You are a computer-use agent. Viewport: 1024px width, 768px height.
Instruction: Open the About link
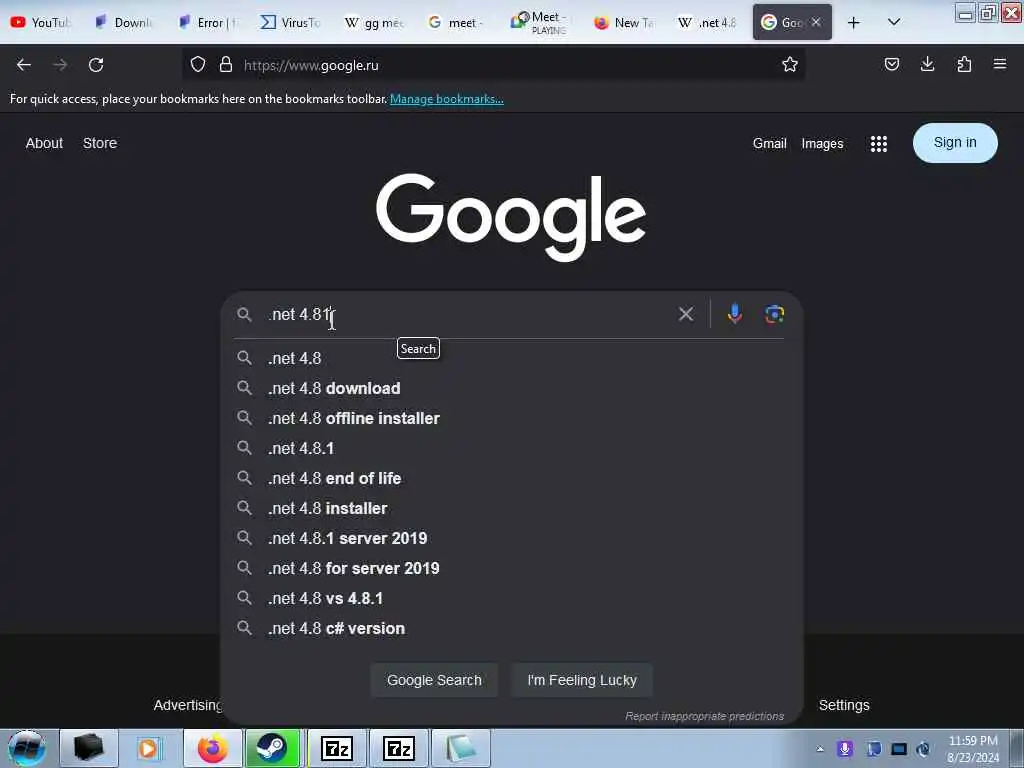pos(44,143)
